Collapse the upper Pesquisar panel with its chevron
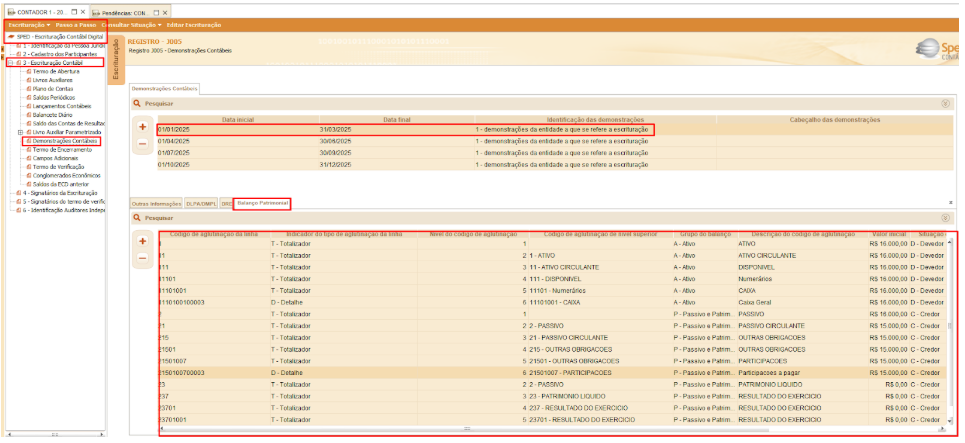The height and width of the screenshot is (443, 965). coord(945,103)
